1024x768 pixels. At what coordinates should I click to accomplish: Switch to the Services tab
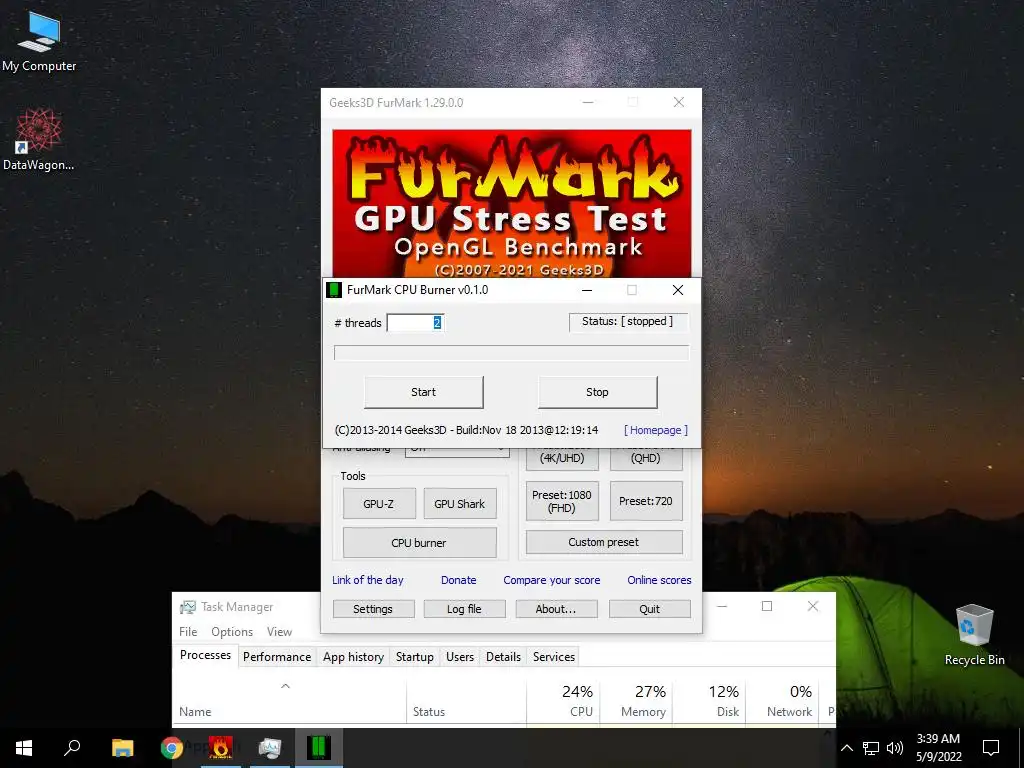coord(554,657)
